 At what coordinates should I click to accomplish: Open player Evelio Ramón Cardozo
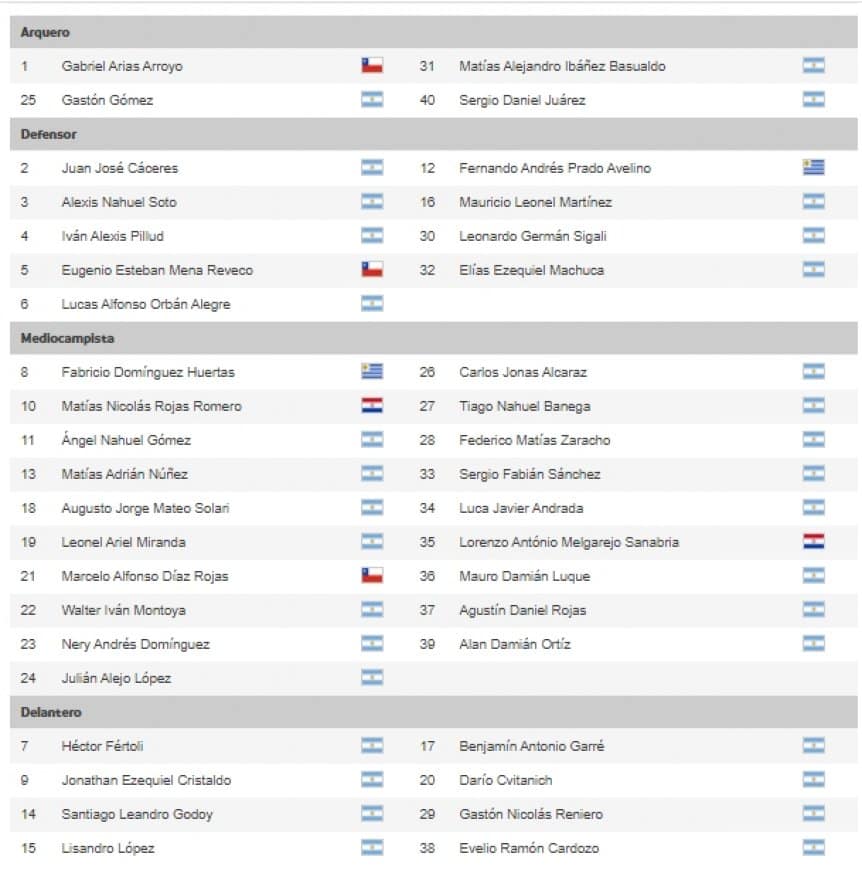pos(528,848)
